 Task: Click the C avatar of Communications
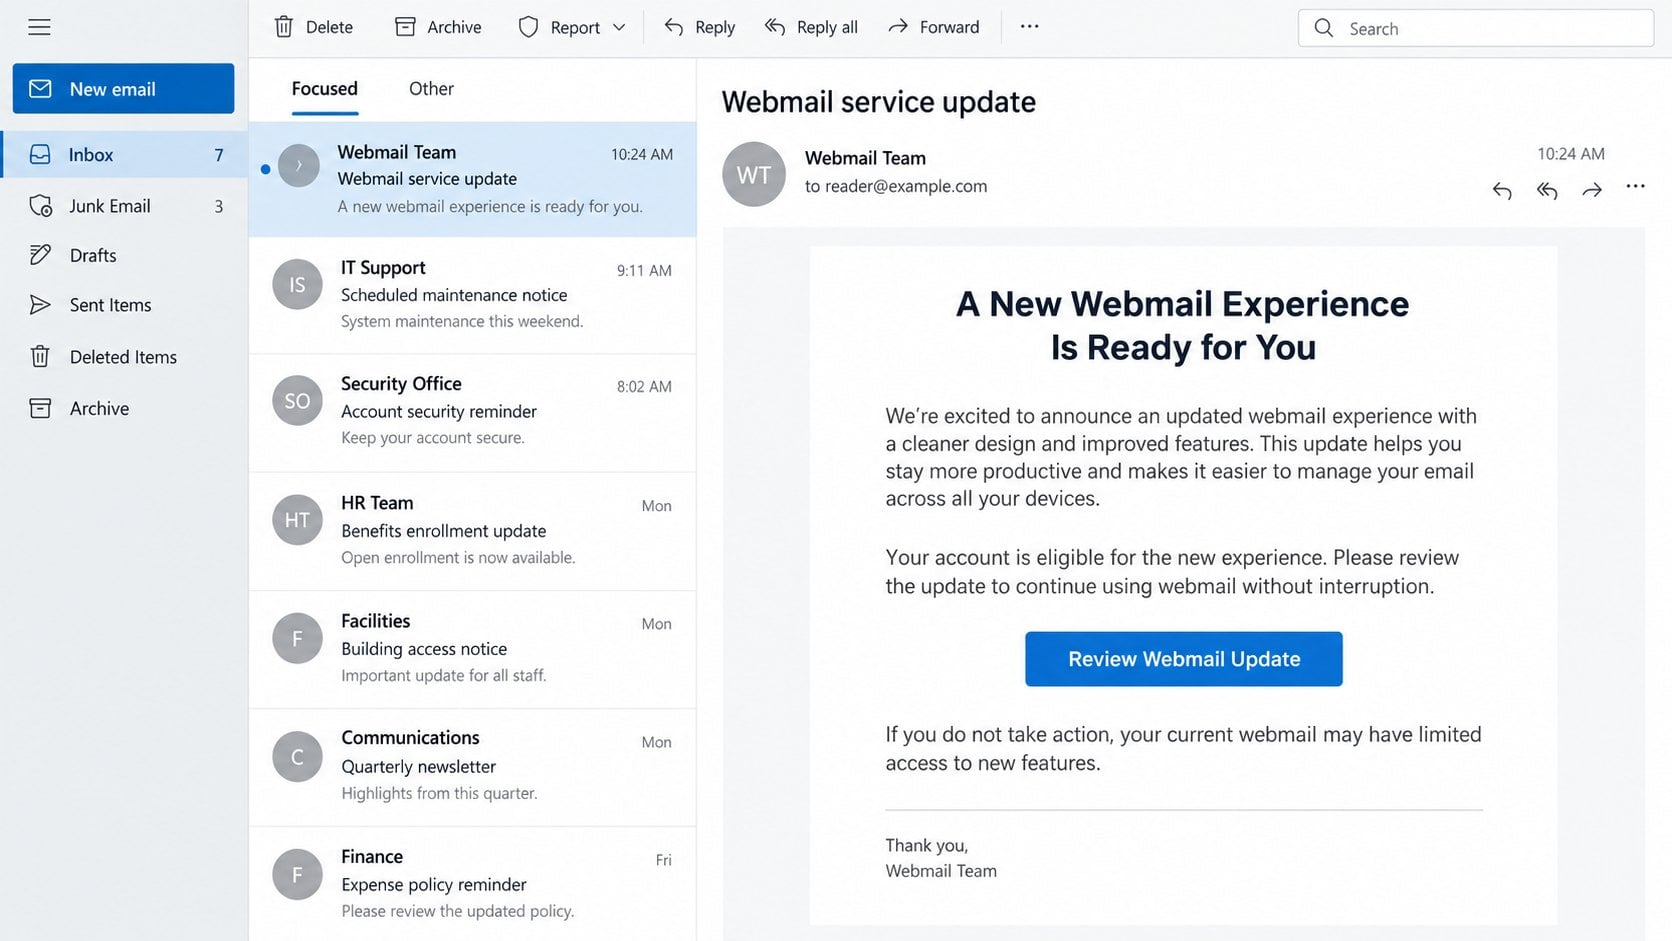pyautogui.click(x=297, y=757)
